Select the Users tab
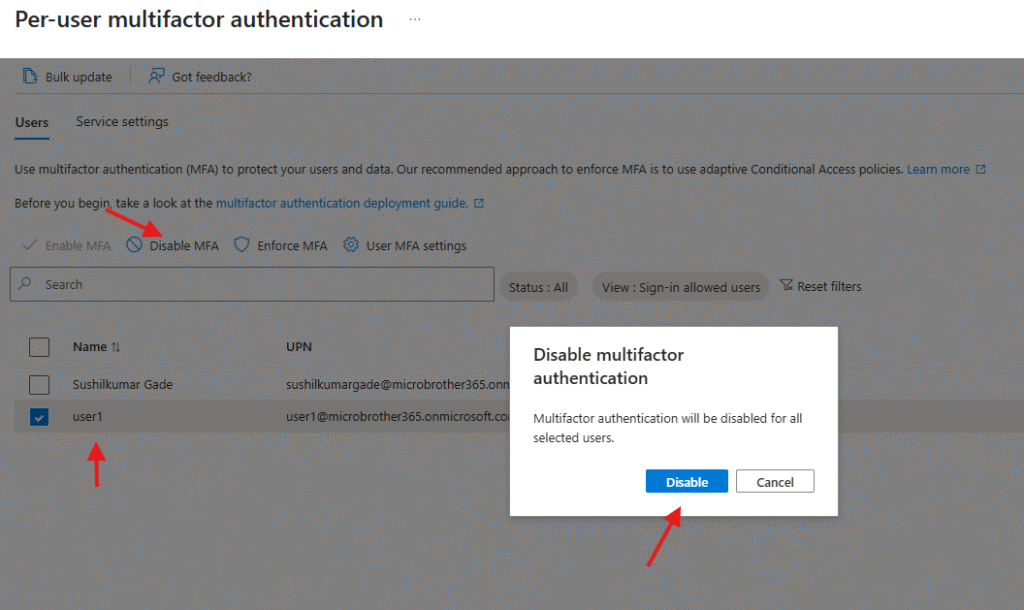The image size is (1024, 610). pyautogui.click(x=32, y=122)
